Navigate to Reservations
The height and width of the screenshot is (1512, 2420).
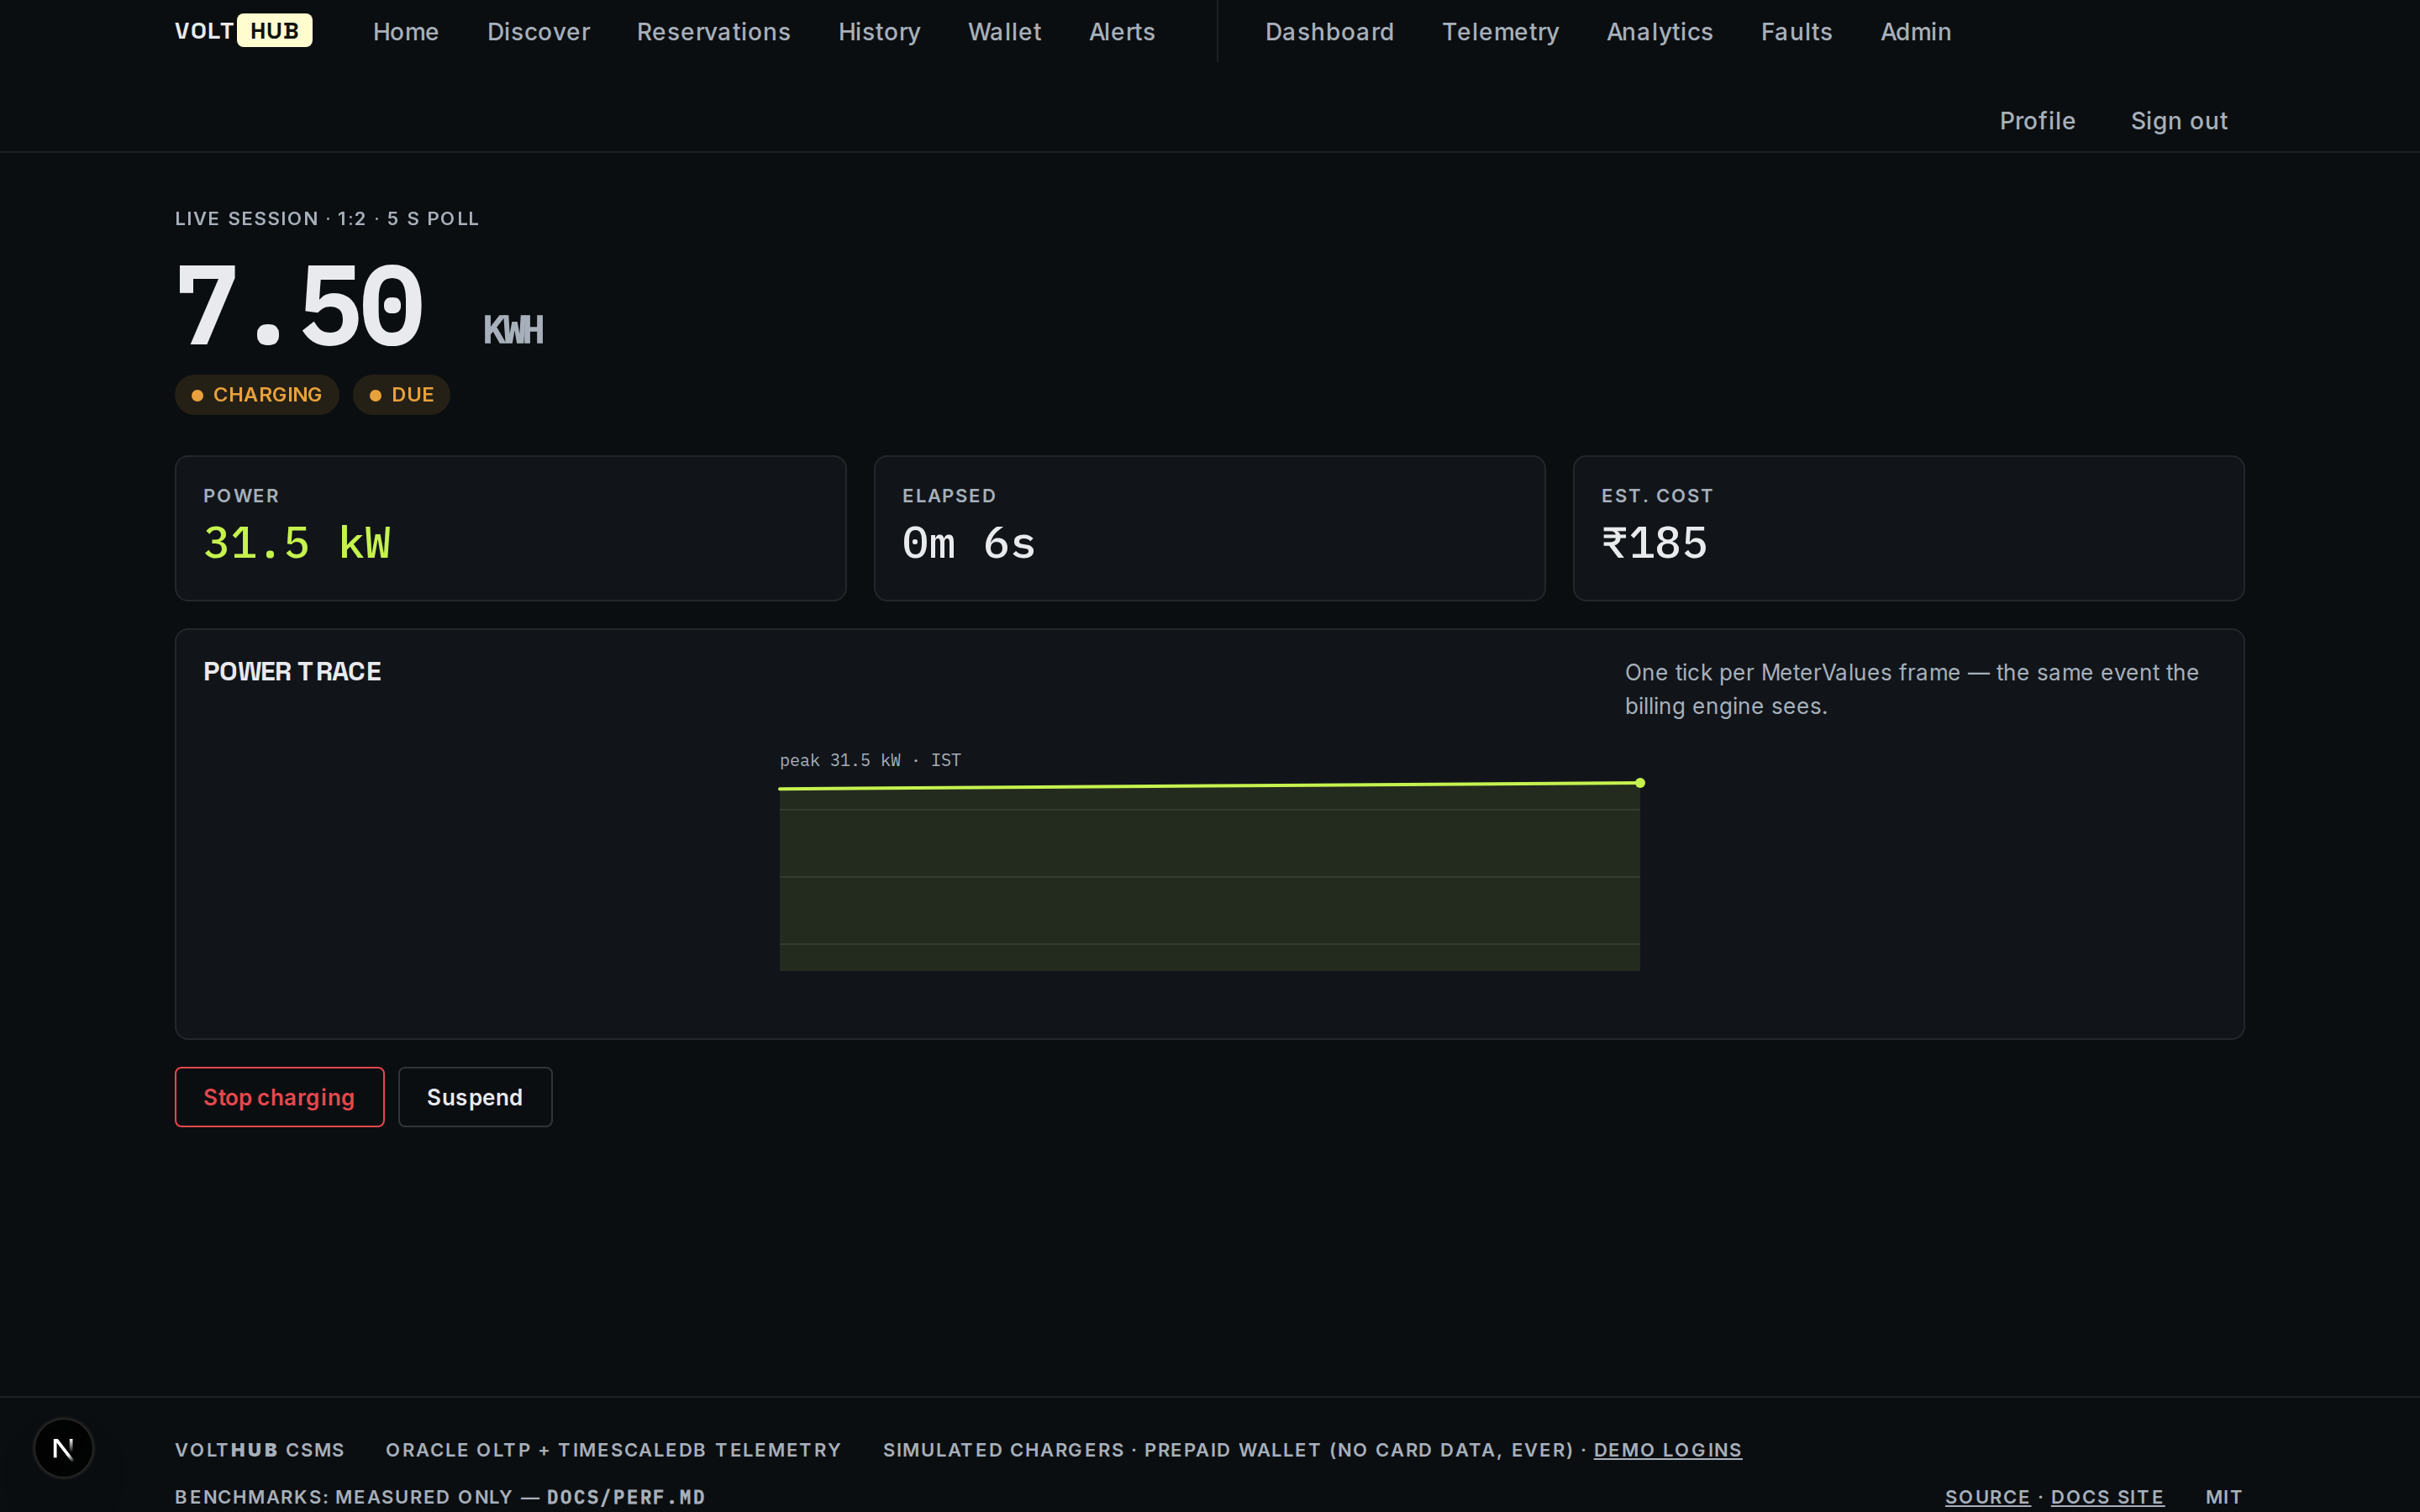713,32
